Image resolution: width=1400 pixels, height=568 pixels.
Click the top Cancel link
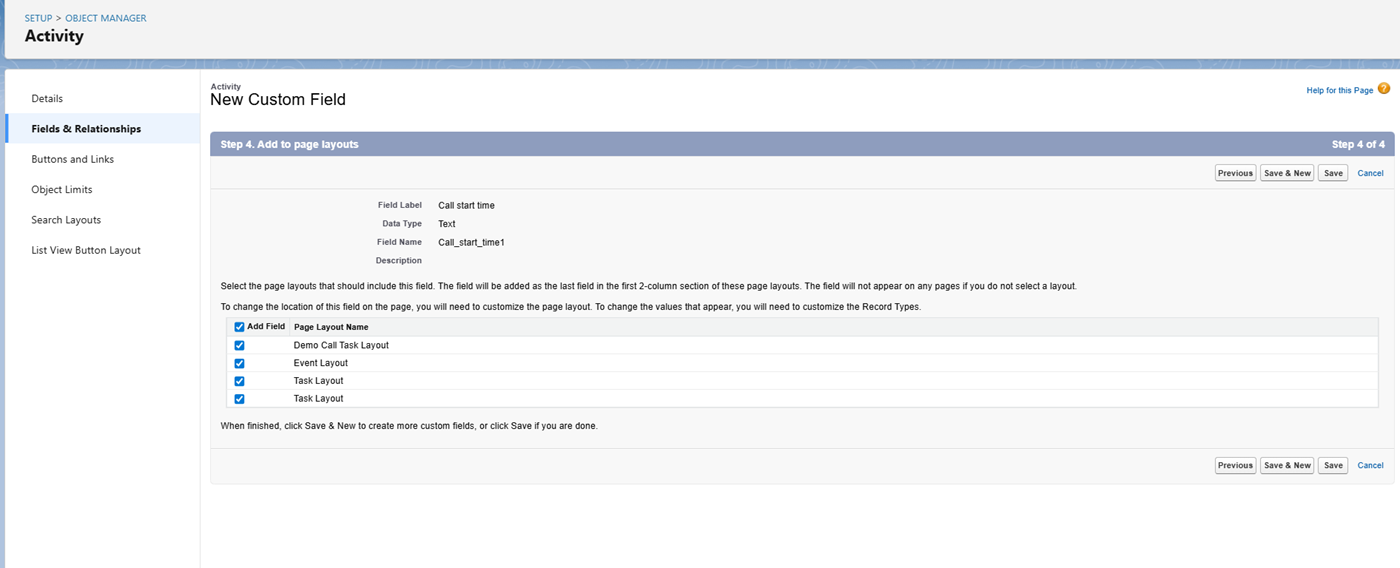tap(1370, 173)
